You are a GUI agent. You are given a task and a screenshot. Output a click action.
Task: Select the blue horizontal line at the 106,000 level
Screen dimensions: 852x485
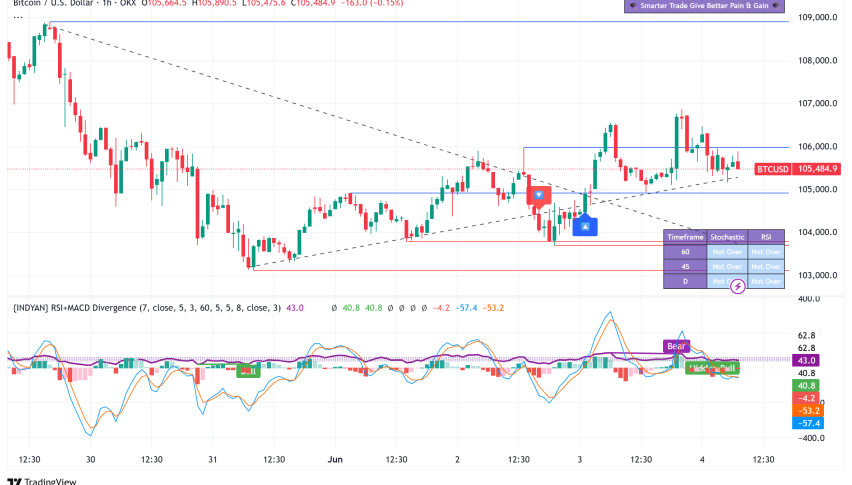click(656, 147)
